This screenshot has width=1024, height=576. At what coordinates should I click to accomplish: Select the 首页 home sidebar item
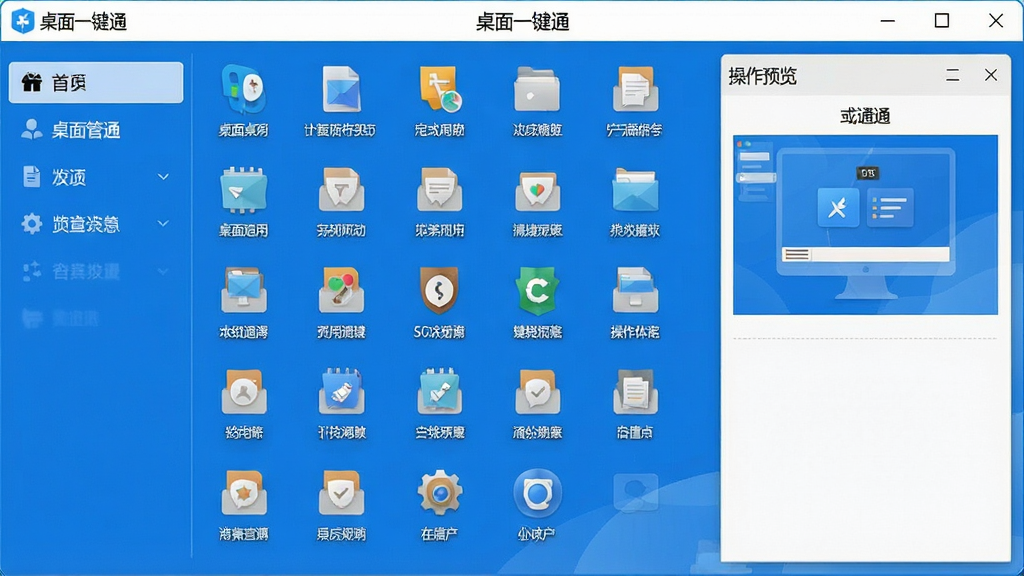pos(96,82)
